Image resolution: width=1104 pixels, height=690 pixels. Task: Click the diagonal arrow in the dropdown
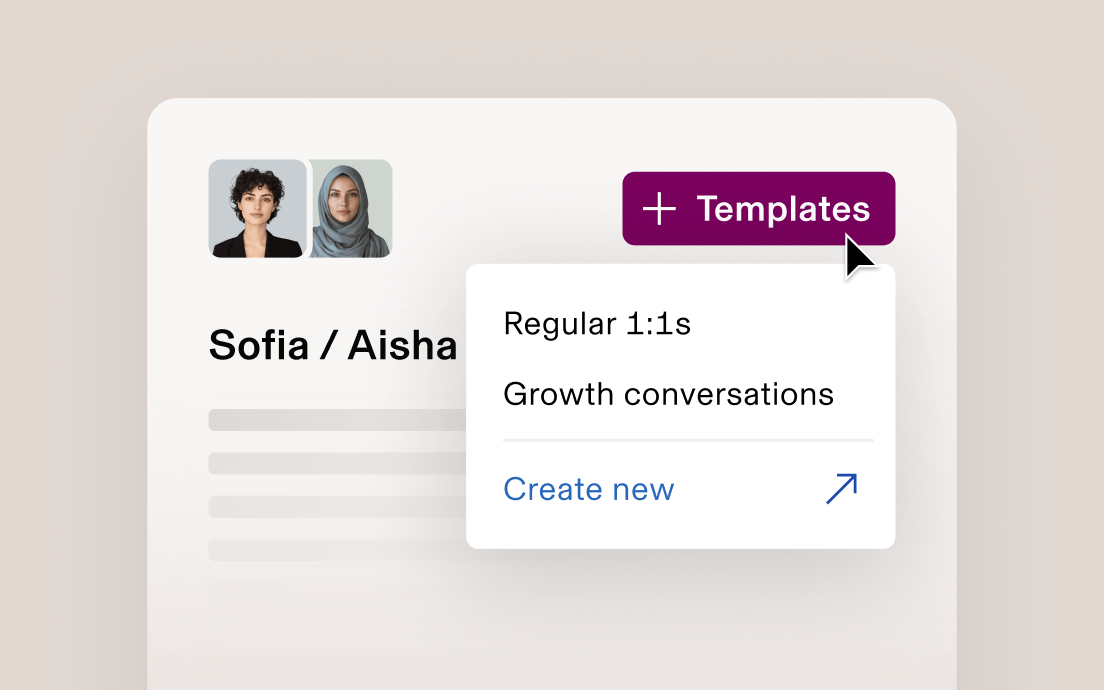pyautogui.click(x=839, y=488)
